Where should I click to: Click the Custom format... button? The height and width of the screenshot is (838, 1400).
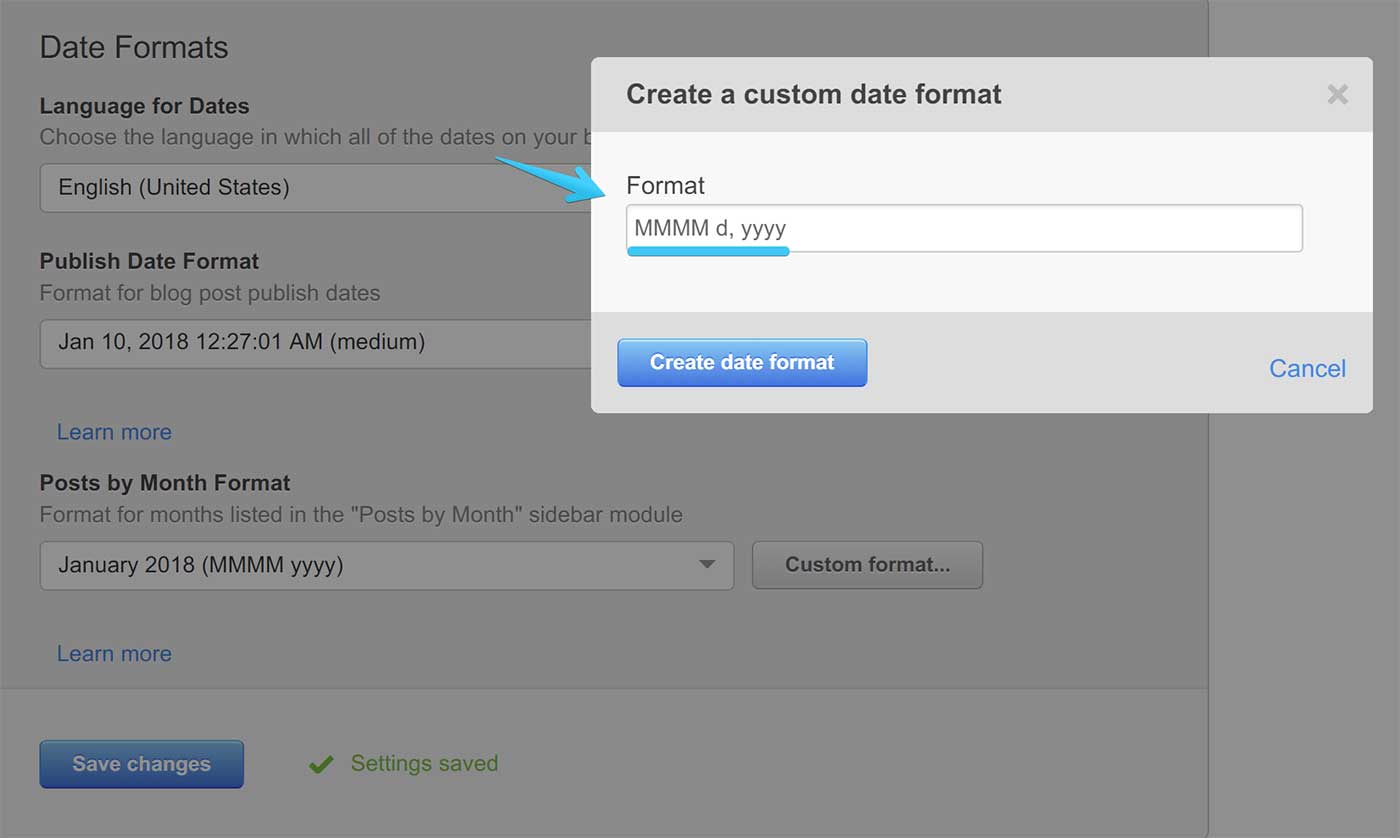[867, 565]
